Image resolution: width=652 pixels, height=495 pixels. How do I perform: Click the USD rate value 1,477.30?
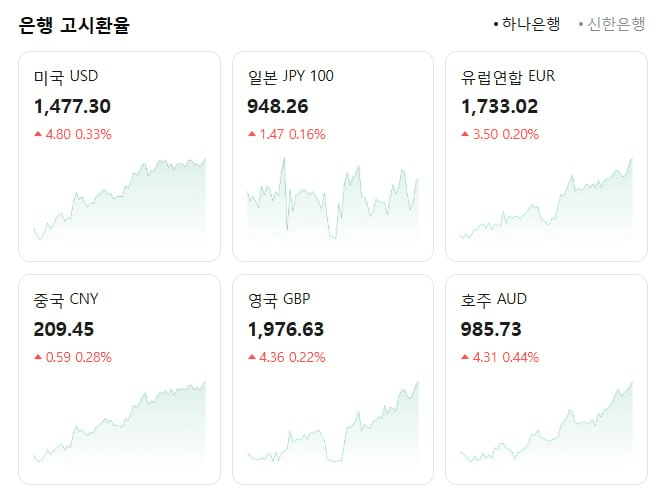tap(72, 106)
